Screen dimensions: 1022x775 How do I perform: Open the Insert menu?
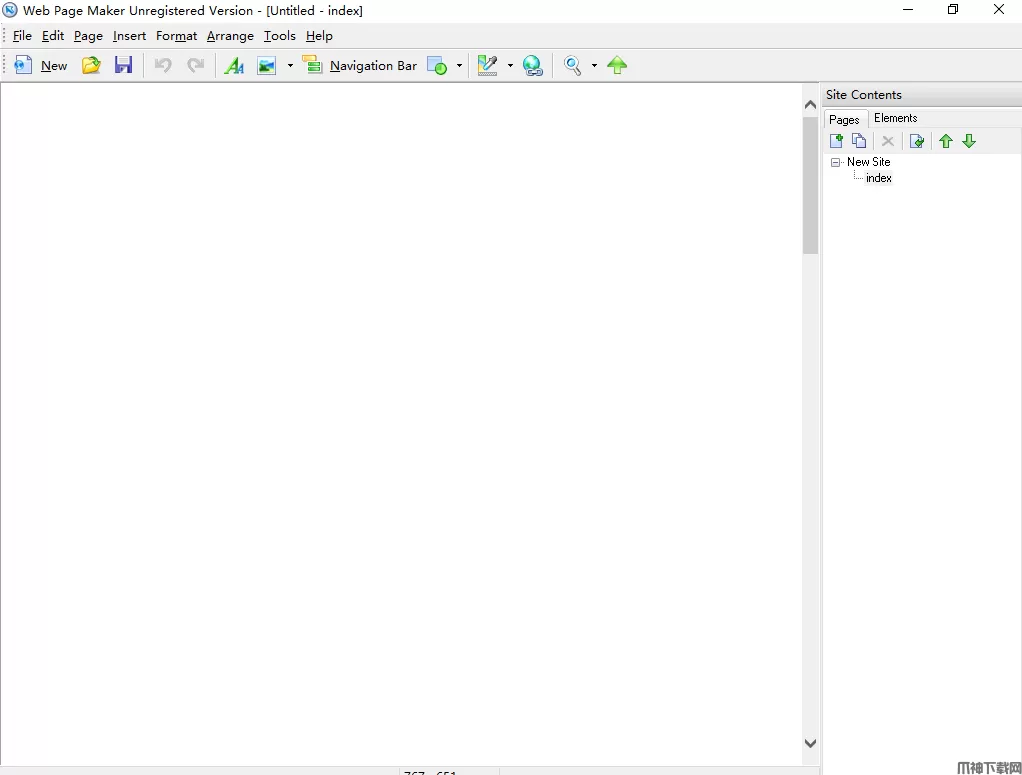click(x=129, y=36)
